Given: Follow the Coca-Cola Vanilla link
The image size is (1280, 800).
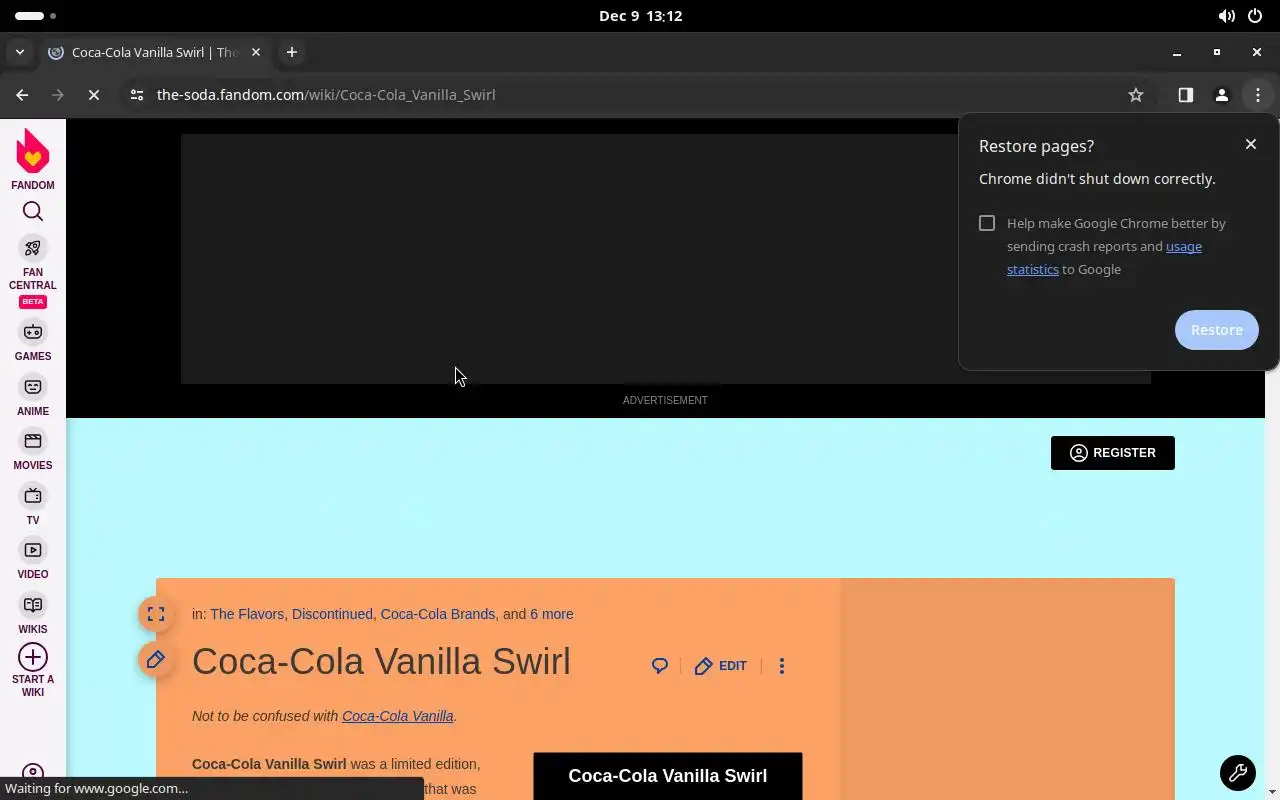Looking at the screenshot, I should click(398, 716).
